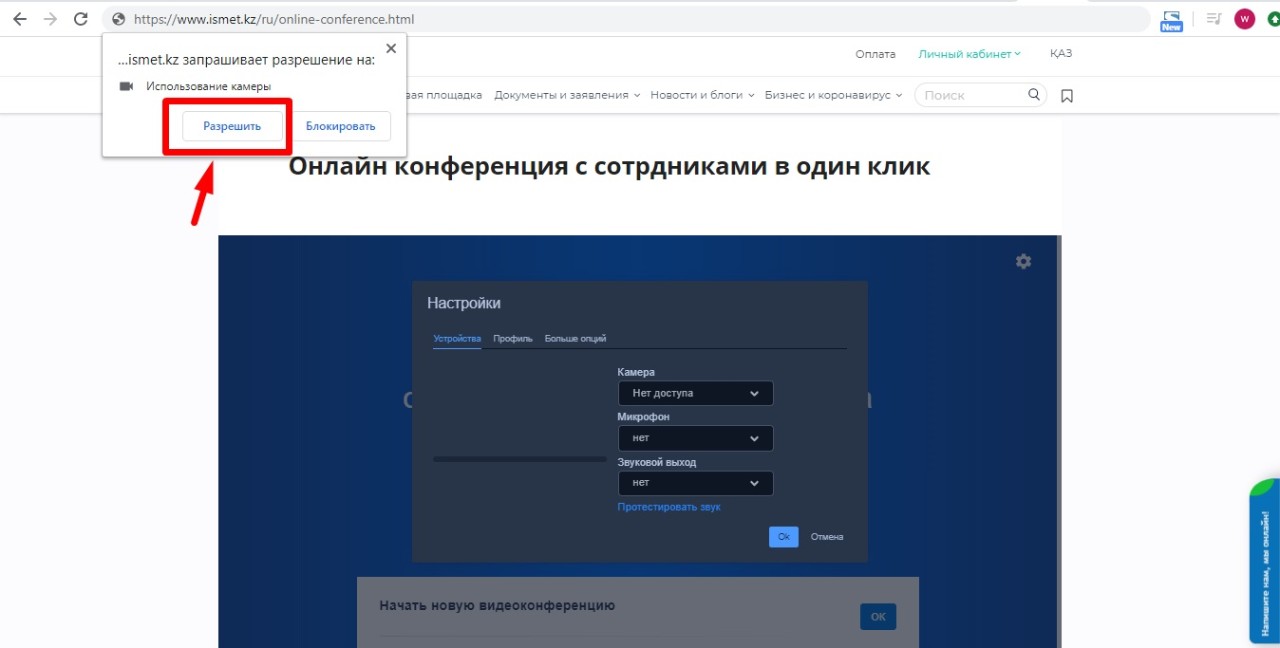
Task: Click the browser back arrow
Action: pyautogui.click(x=20, y=19)
